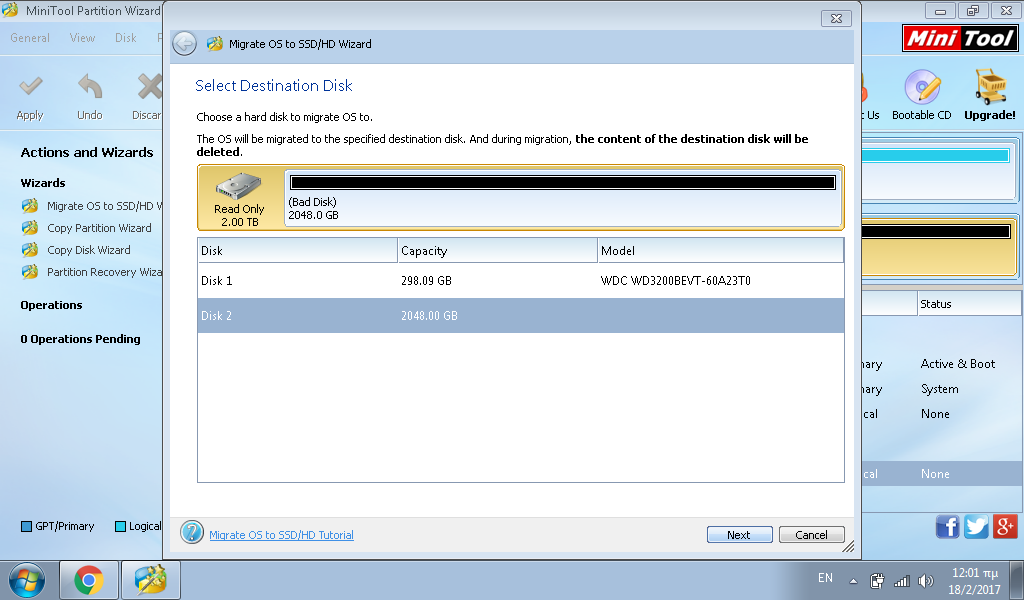Click the Cancel button

811,535
